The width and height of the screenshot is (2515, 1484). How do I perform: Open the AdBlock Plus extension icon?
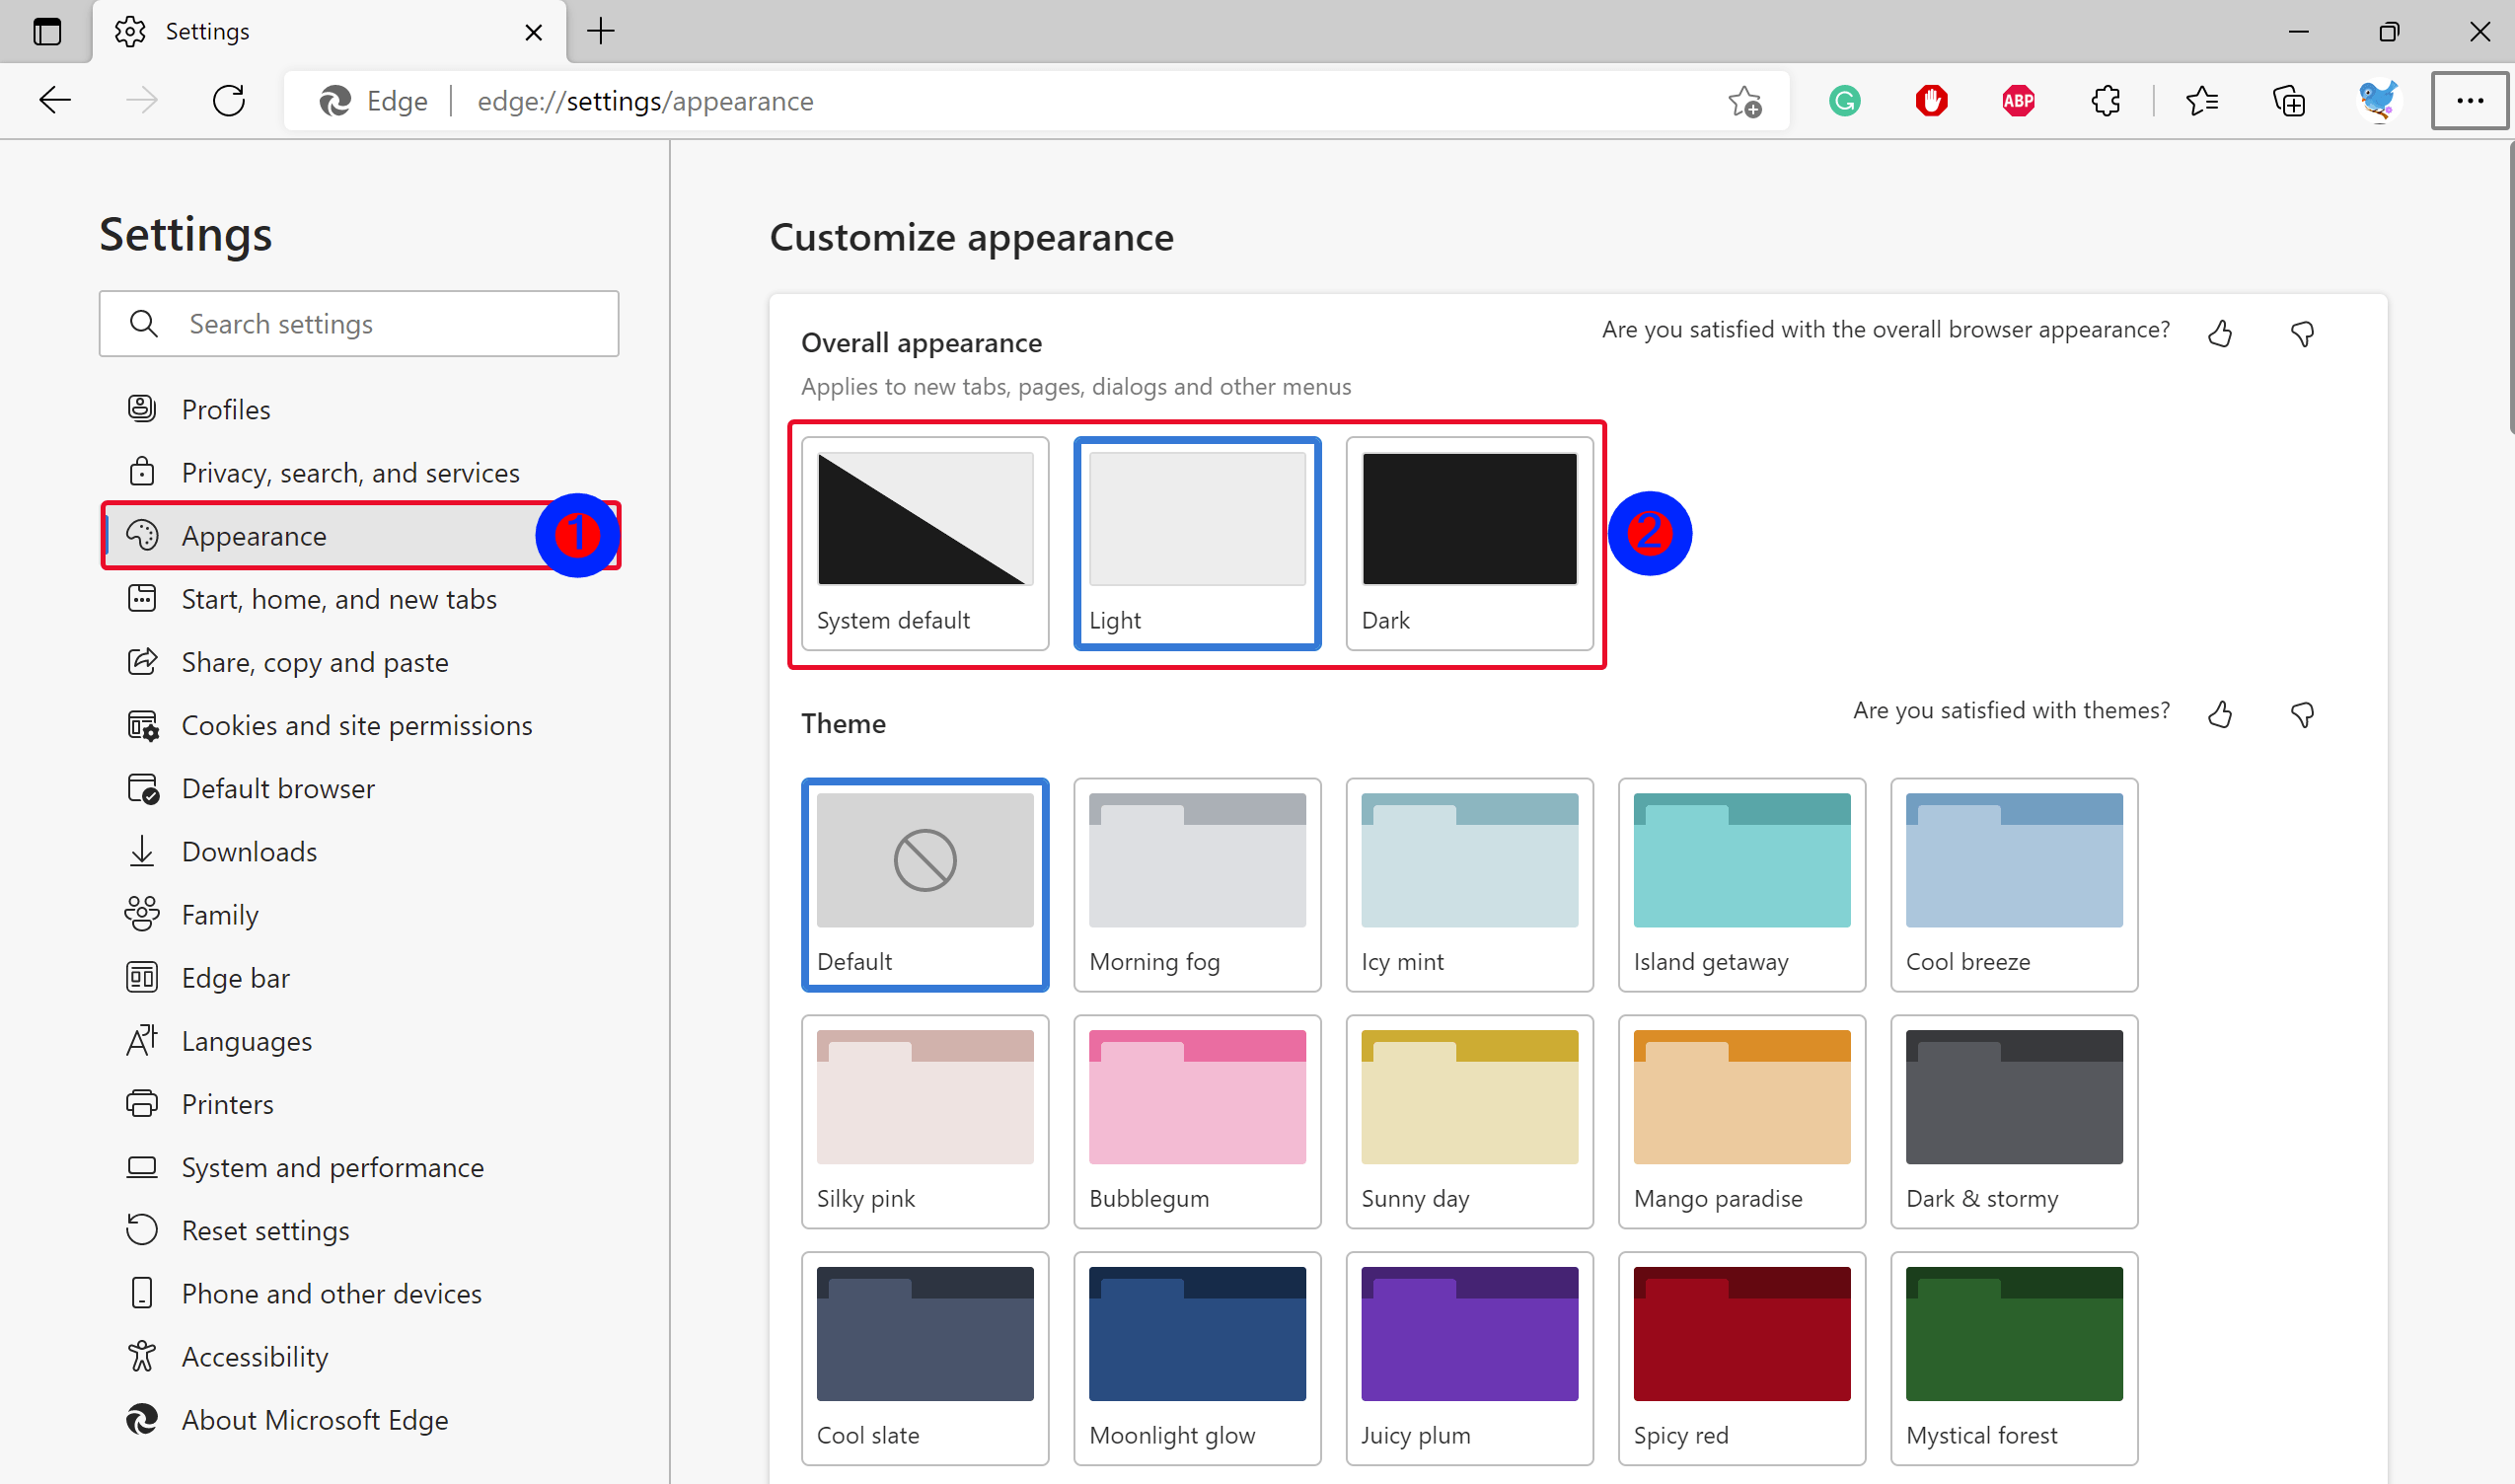click(x=2018, y=101)
